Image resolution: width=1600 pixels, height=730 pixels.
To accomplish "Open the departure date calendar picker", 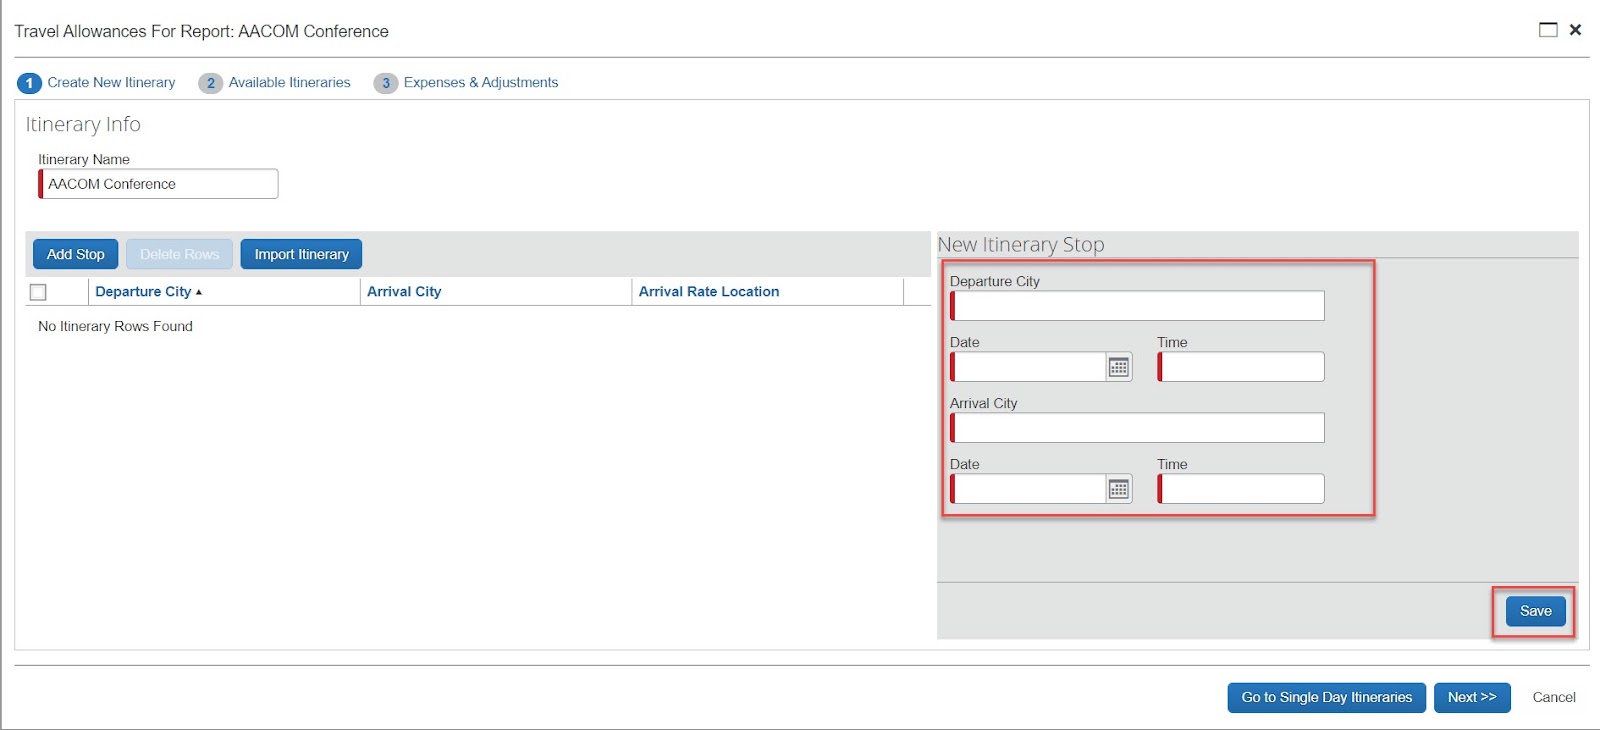I will point(1118,367).
